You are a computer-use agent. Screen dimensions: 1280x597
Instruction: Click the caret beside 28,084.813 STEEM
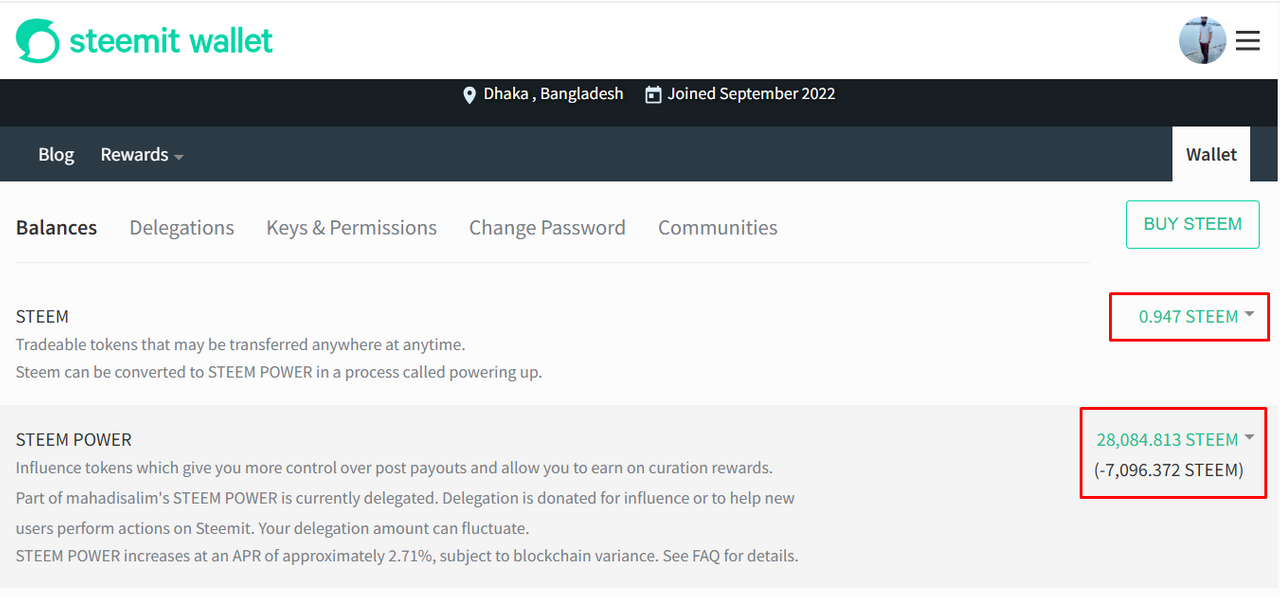1249,438
